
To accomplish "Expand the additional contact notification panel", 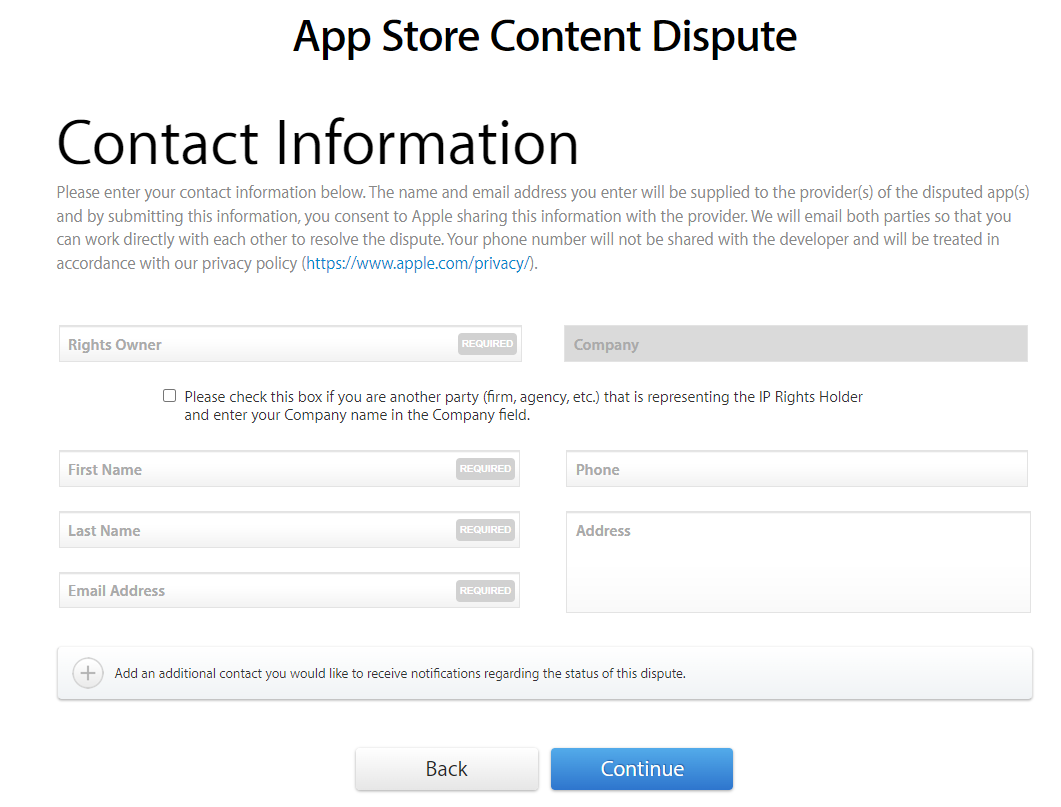I will 545,673.
